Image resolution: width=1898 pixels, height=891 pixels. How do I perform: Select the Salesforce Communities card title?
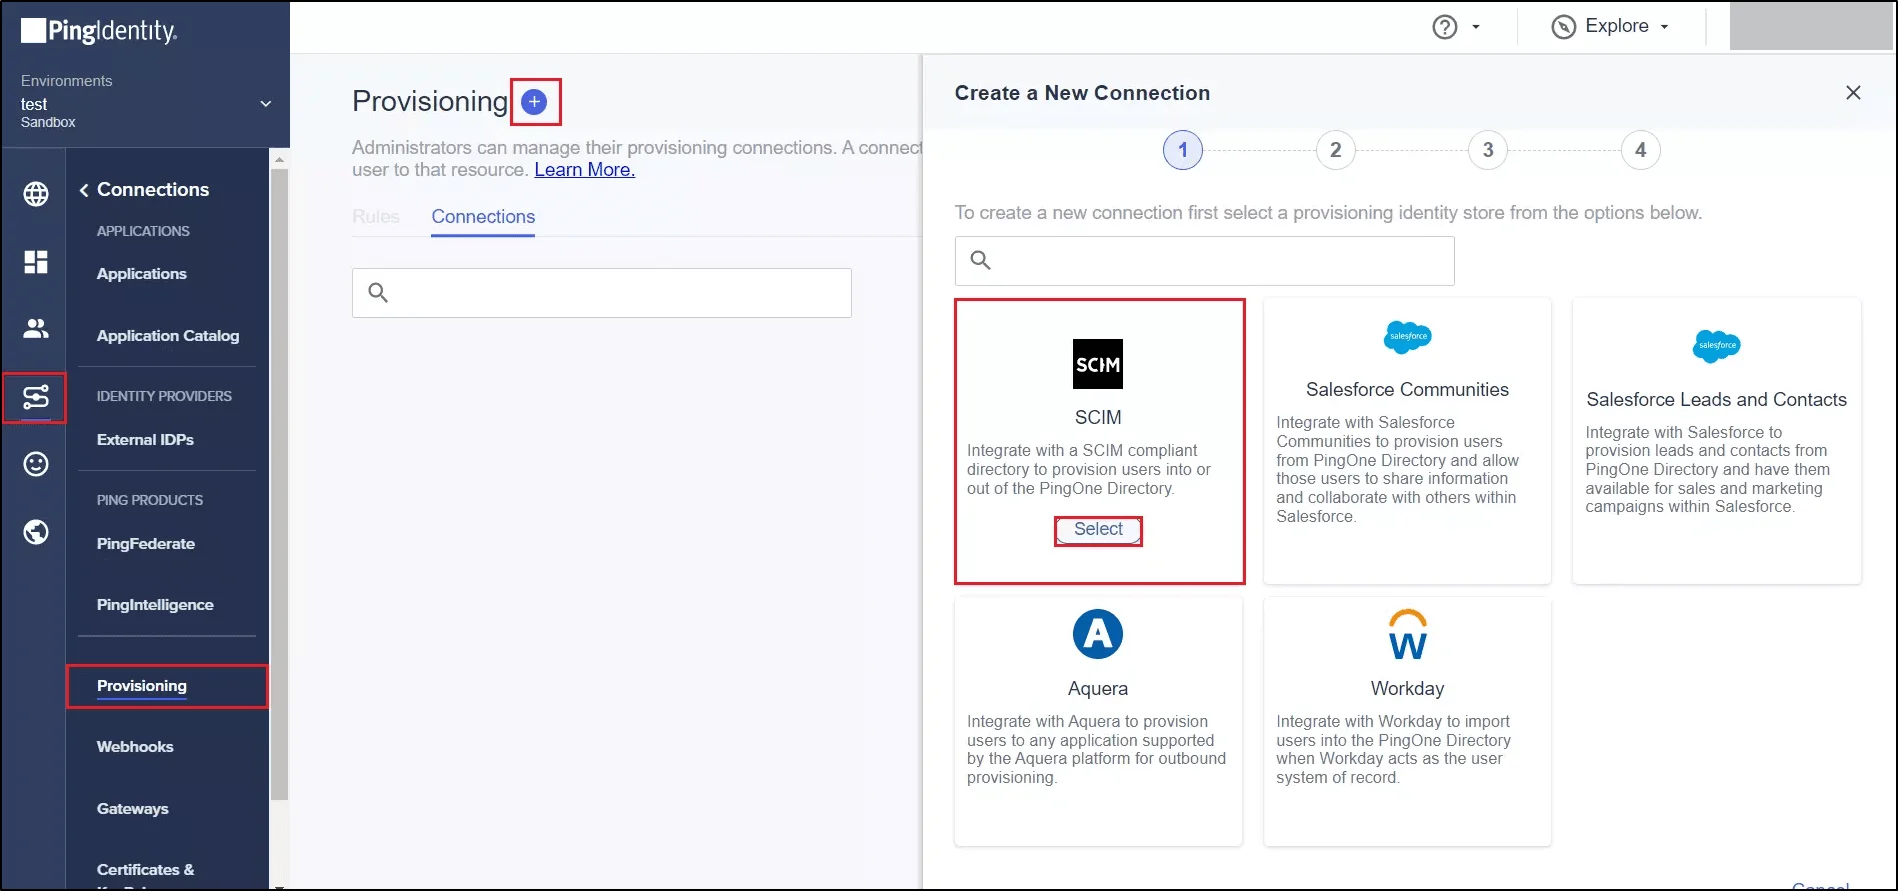(1407, 390)
